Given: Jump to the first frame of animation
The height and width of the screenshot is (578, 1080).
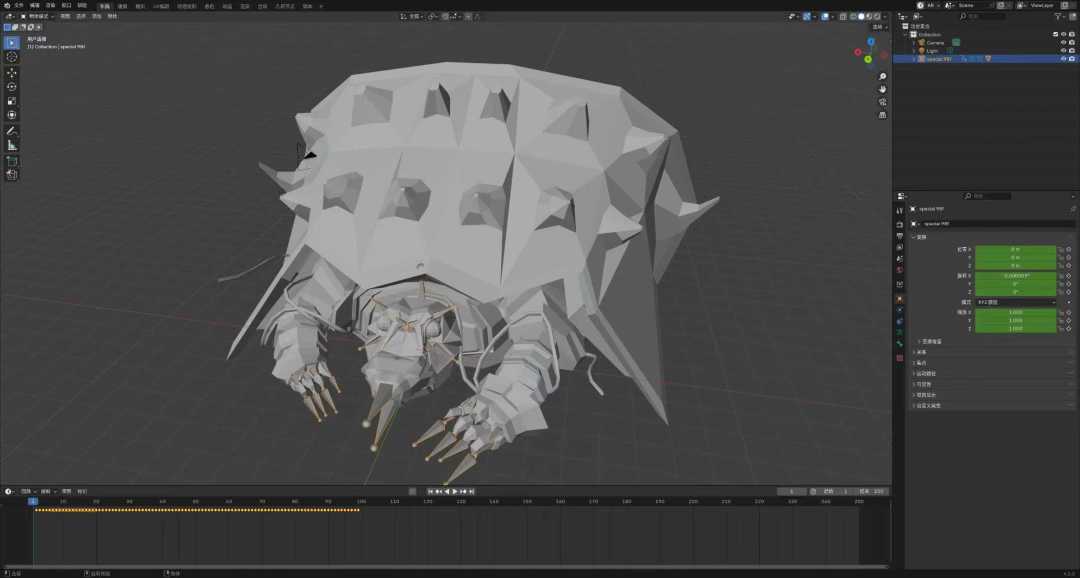Looking at the screenshot, I should click(x=430, y=491).
